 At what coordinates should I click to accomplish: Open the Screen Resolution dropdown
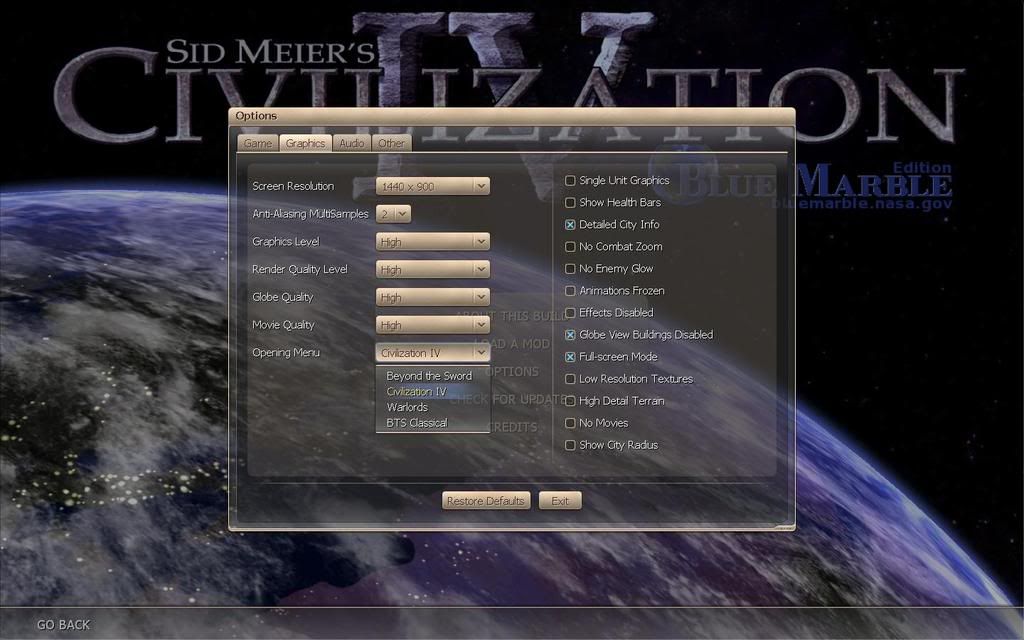click(x=432, y=186)
